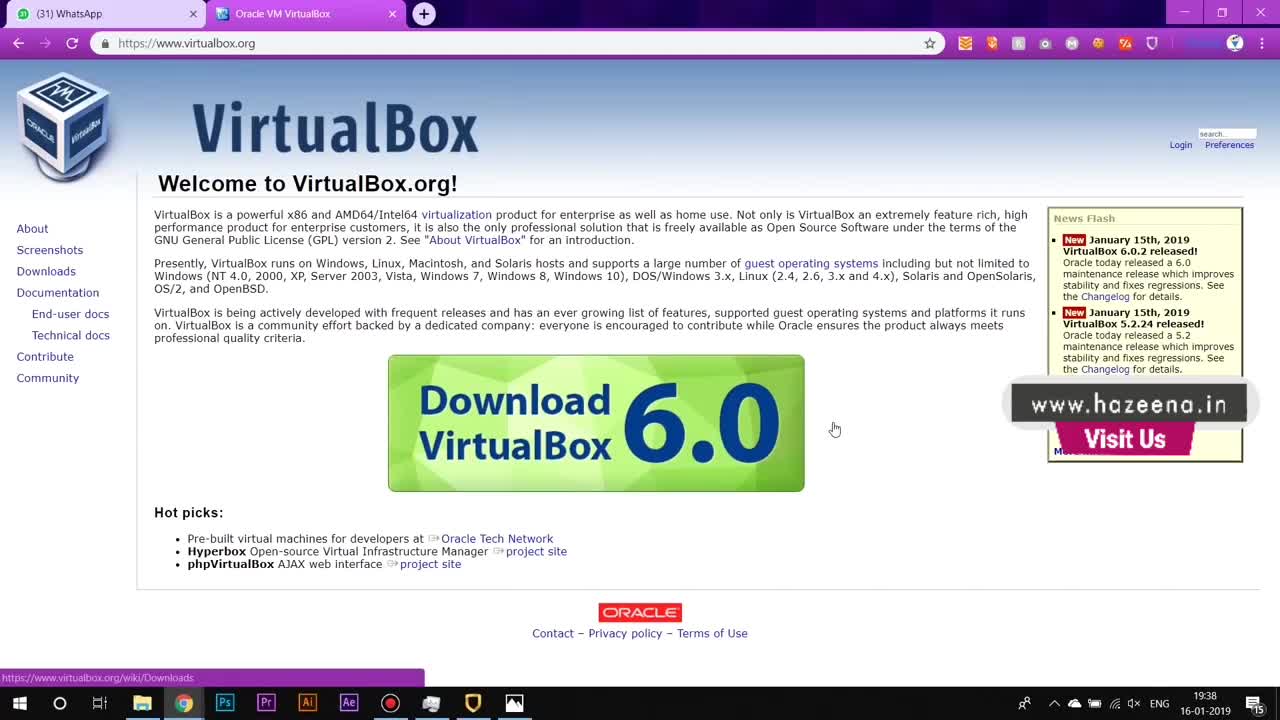
Task: Open Screenshots in the sidebar
Action: click(50, 250)
